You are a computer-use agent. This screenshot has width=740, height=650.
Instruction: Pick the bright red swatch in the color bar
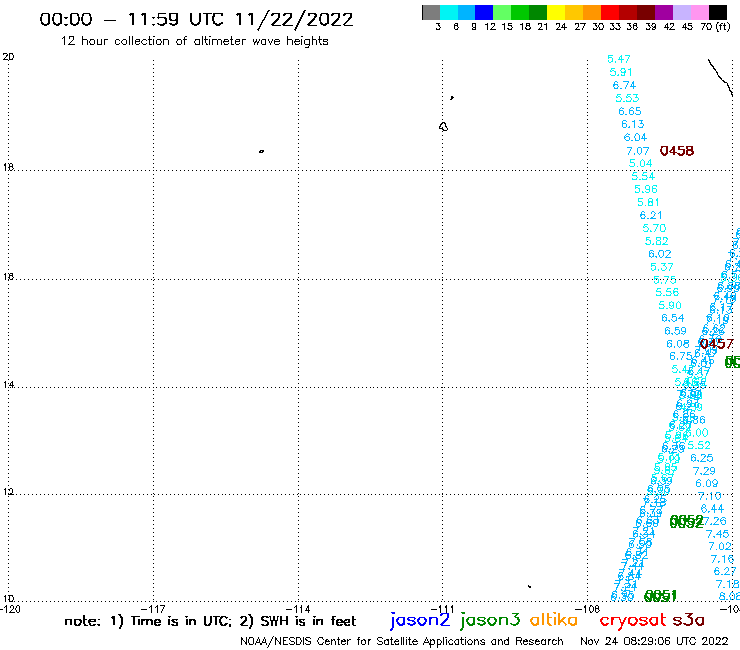[x=610, y=13]
